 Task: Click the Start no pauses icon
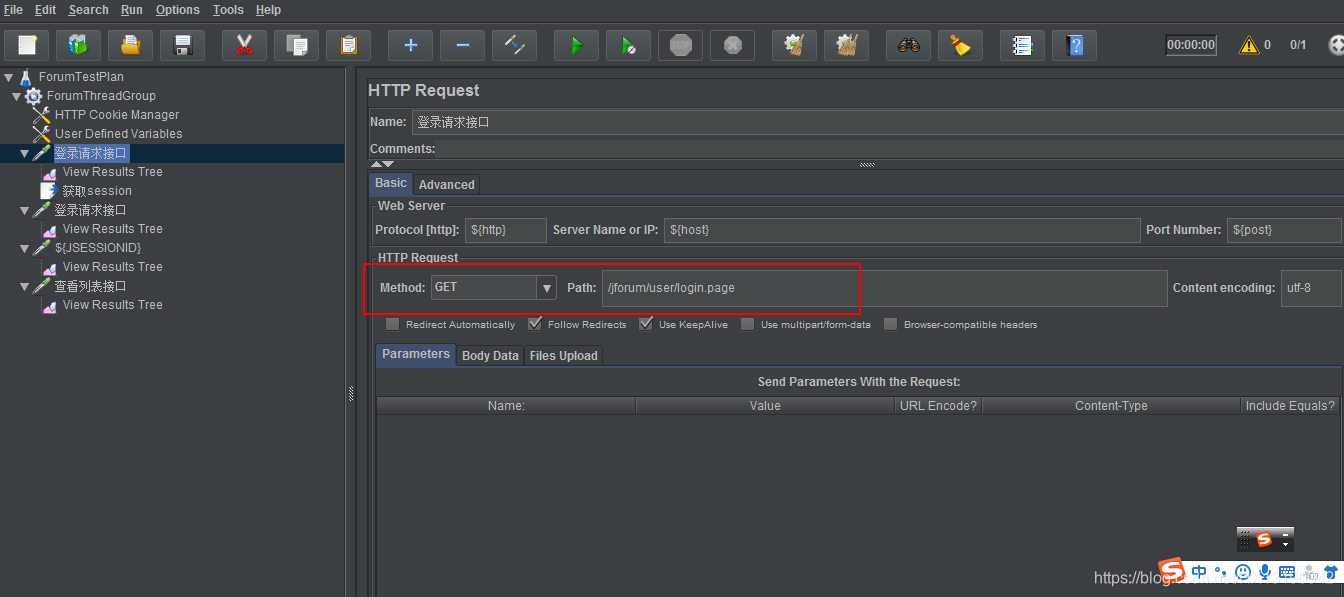tap(628, 45)
